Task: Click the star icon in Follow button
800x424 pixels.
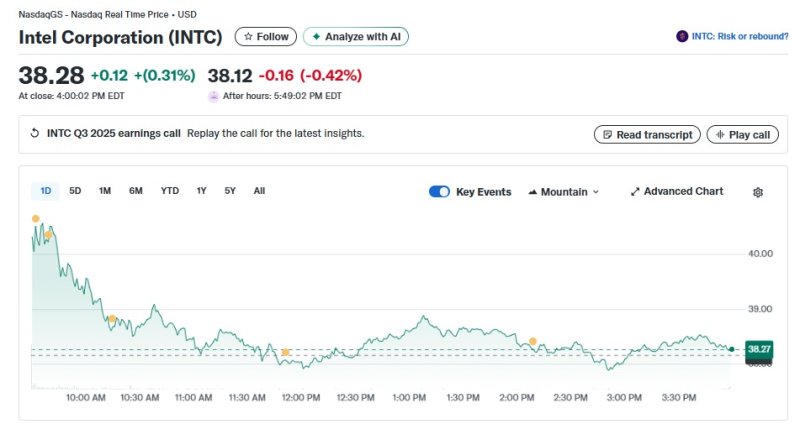Action: point(248,37)
